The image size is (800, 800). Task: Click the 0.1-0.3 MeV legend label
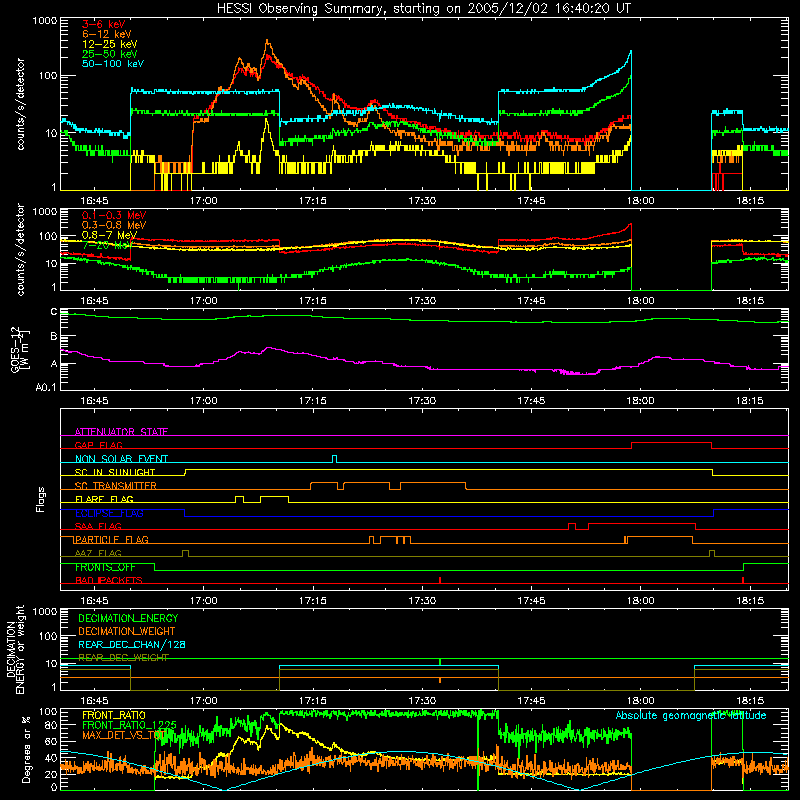tap(114, 215)
